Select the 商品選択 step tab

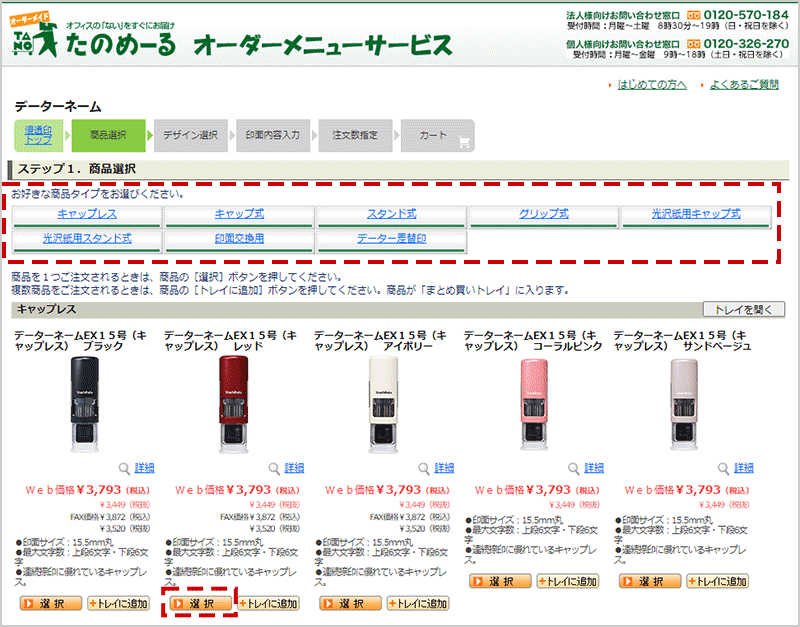click(x=108, y=135)
